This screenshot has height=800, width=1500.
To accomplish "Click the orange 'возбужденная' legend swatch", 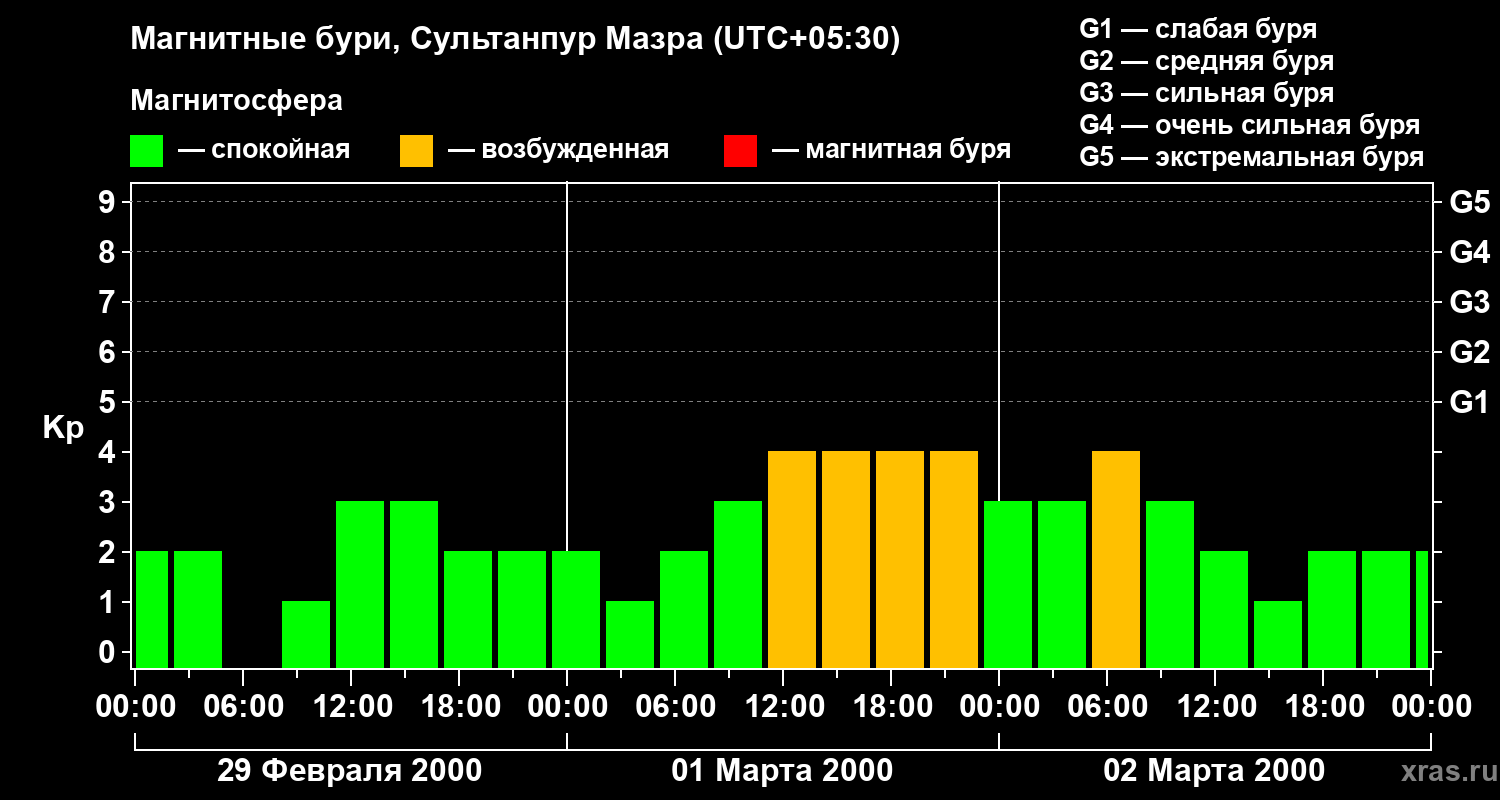I will pos(416,151).
